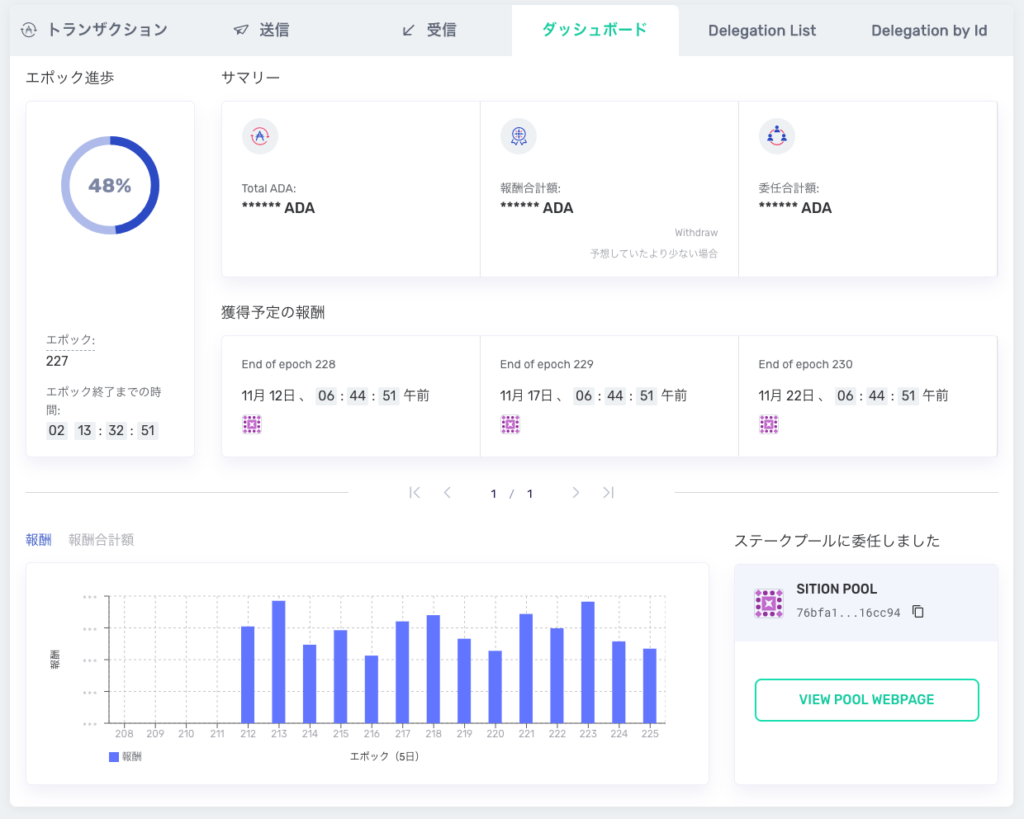Click the Withdraw link in rewards card
The image size is (1024, 819).
[x=695, y=233]
